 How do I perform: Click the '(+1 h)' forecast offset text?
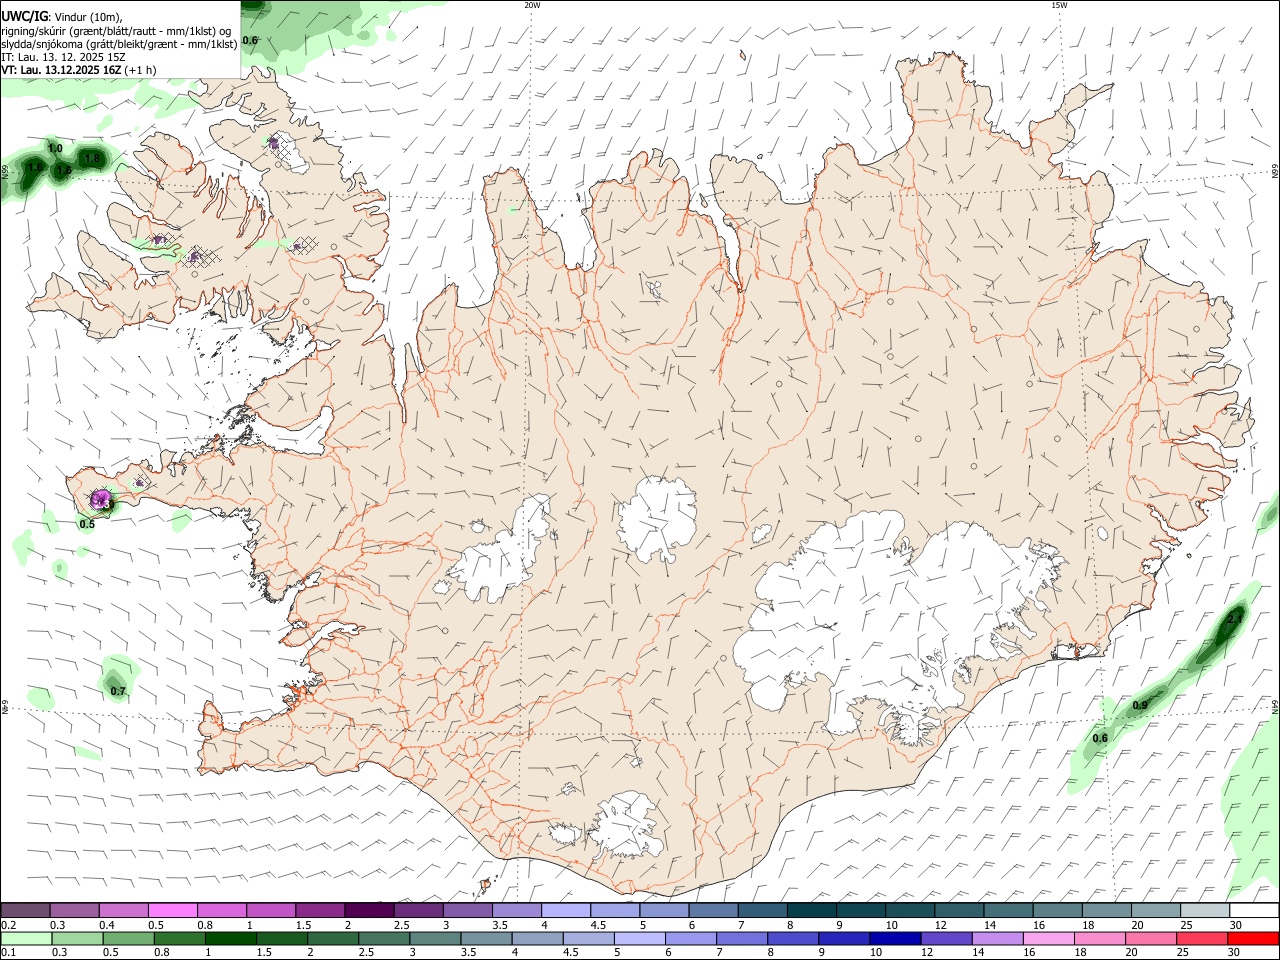point(141,70)
